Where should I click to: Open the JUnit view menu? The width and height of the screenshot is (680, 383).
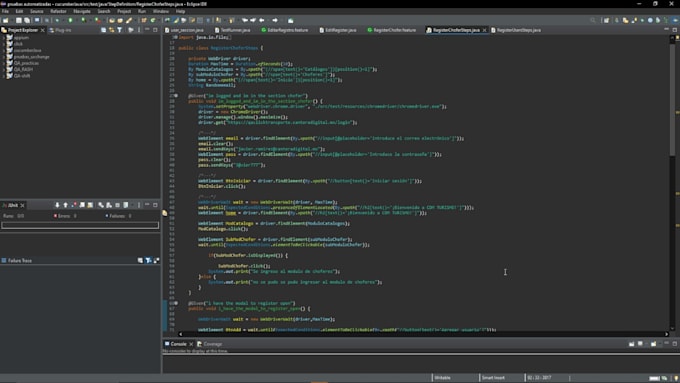click(x=139, y=205)
